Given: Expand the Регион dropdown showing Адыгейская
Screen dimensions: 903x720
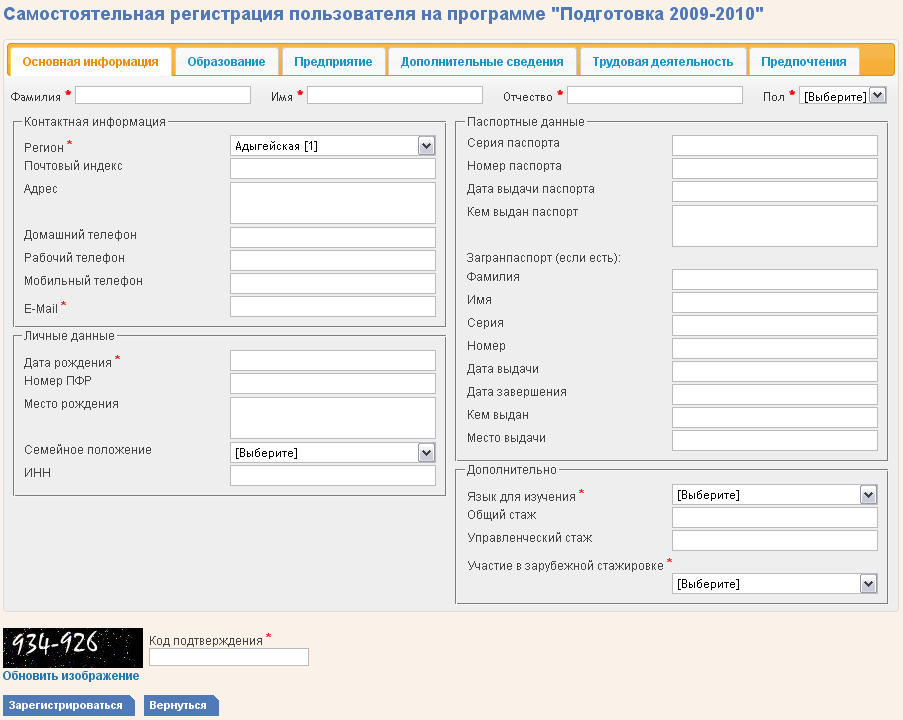Looking at the screenshot, I should tap(333, 146).
